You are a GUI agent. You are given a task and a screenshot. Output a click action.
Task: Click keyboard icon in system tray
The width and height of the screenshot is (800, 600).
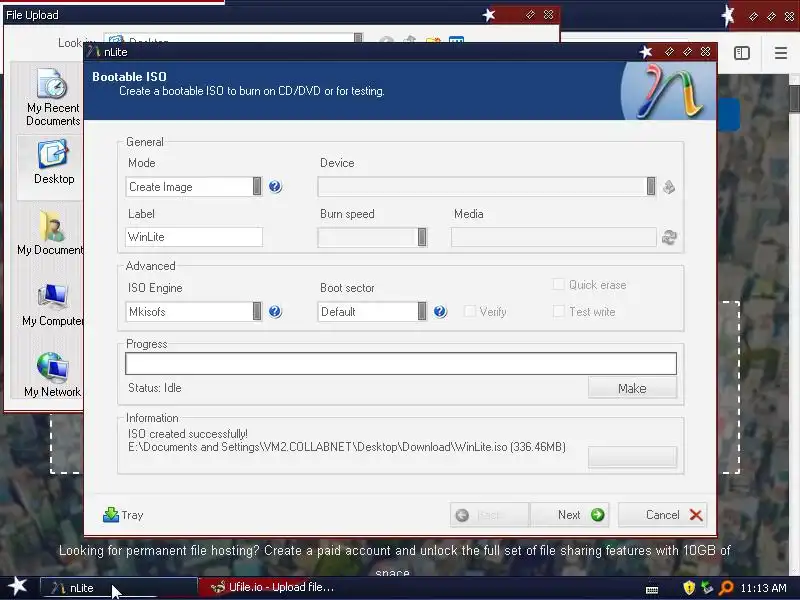click(x=652, y=590)
